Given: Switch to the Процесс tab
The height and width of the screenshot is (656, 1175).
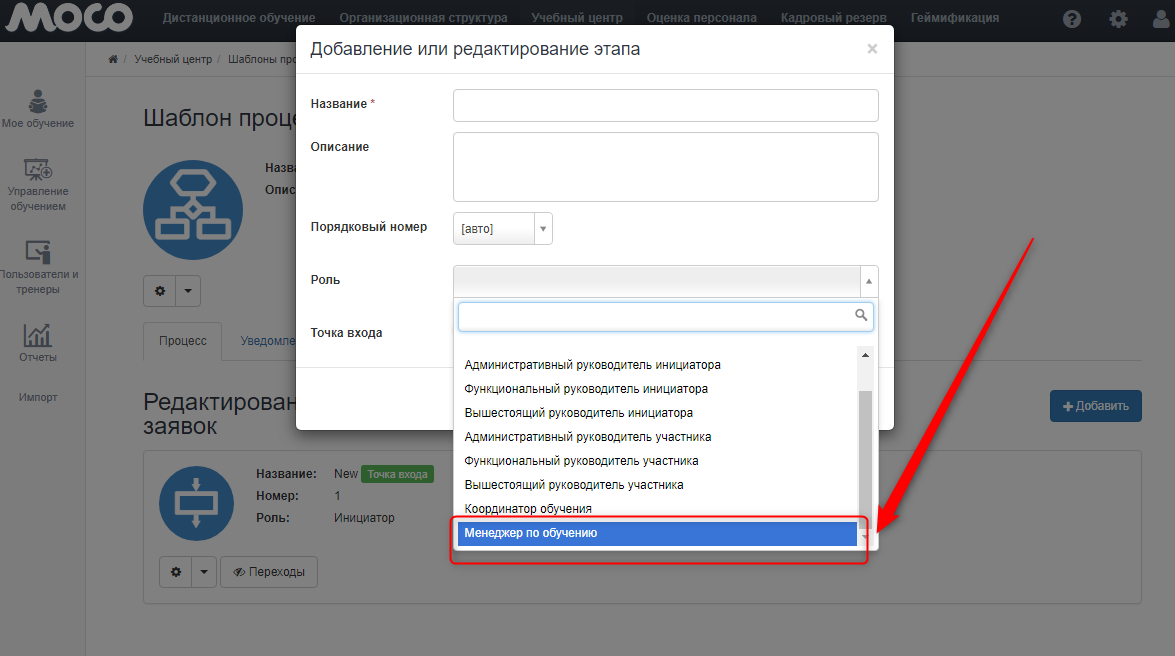Looking at the screenshot, I should click(183, 341).
